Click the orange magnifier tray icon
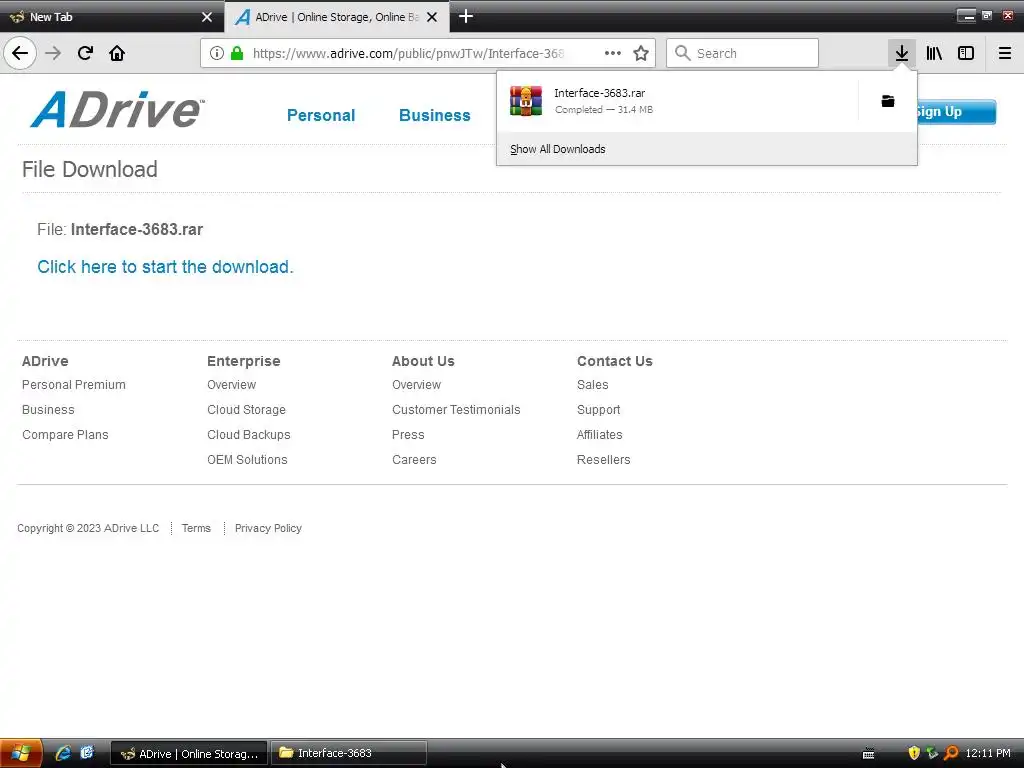Viewport: 1024px width, 768px height. point(951,753)
